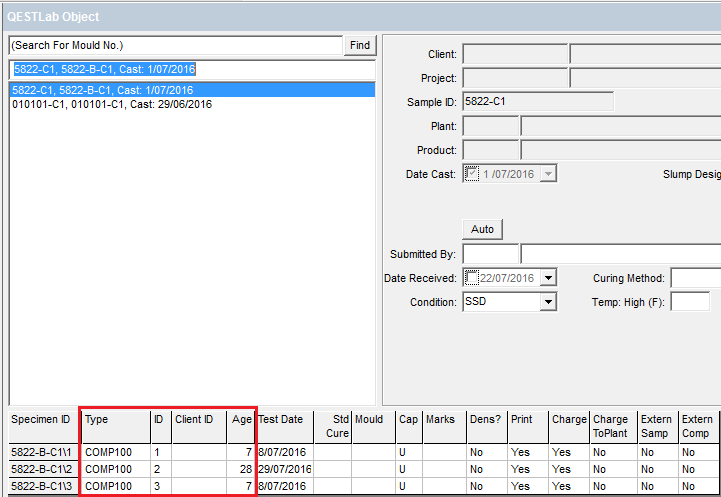Expand the Condition SSD dropdown
721x497 pixels.
point(548,302)
